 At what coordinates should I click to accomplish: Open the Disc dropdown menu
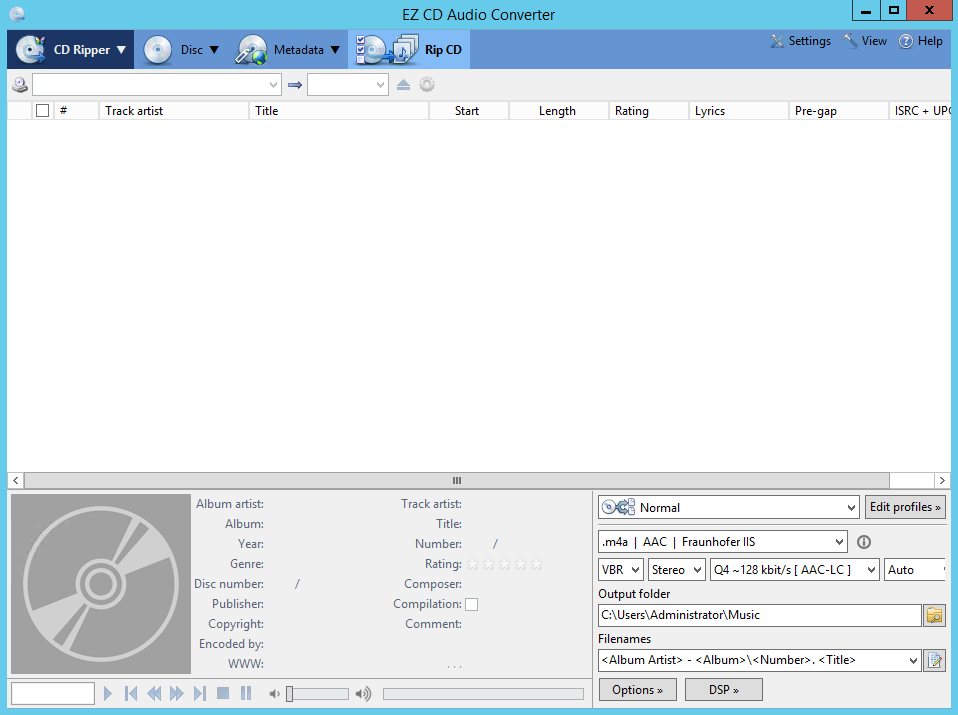tap(181, 50)
